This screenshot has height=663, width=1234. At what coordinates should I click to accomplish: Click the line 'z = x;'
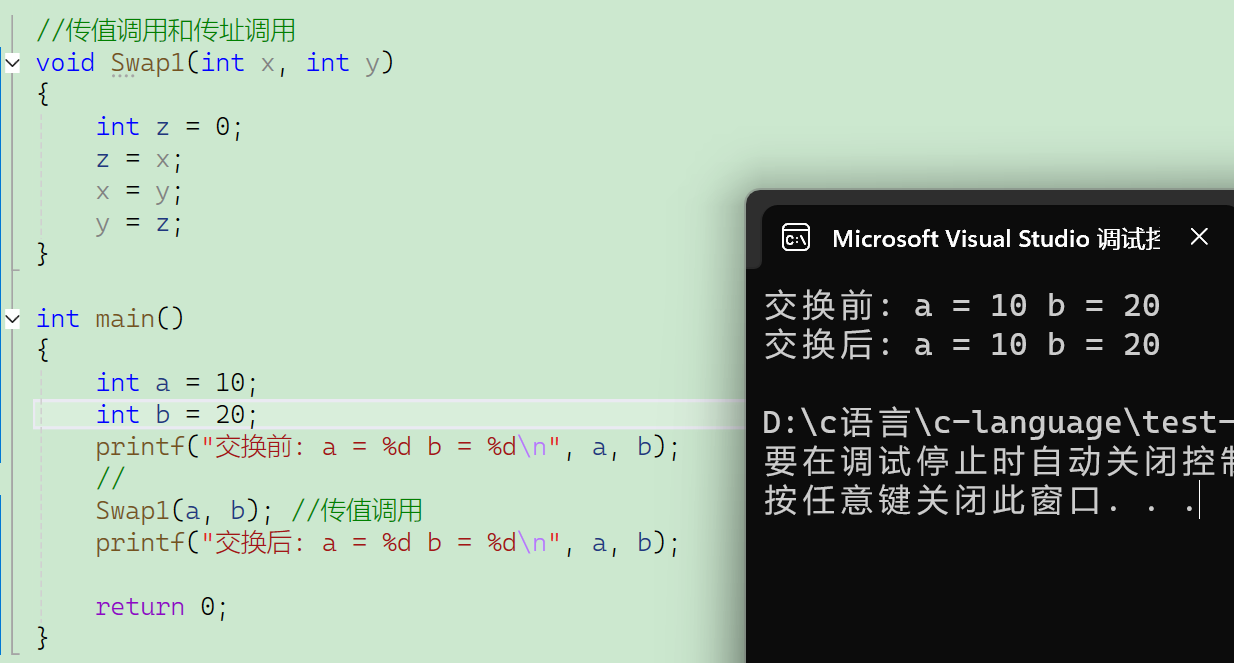point(141,159)
